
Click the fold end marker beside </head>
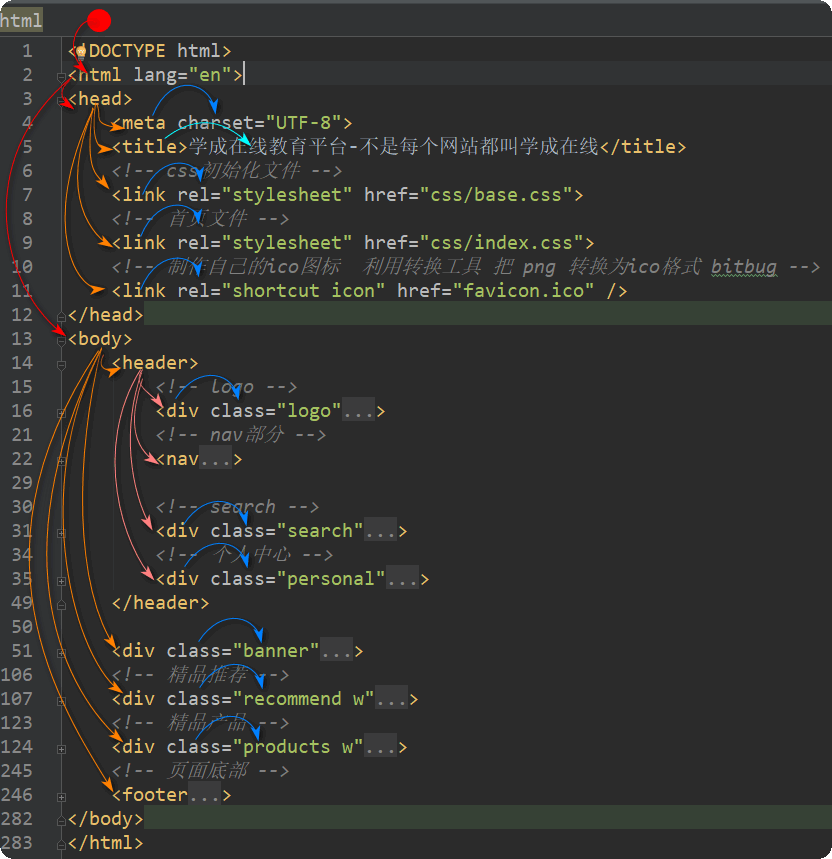point(61,316)
